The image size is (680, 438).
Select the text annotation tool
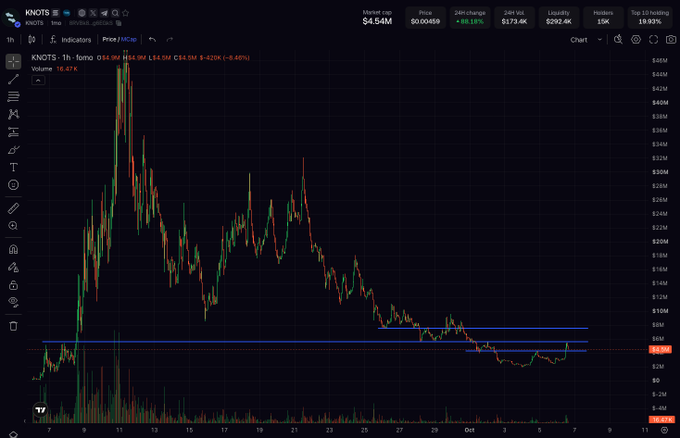click(13, 167)
